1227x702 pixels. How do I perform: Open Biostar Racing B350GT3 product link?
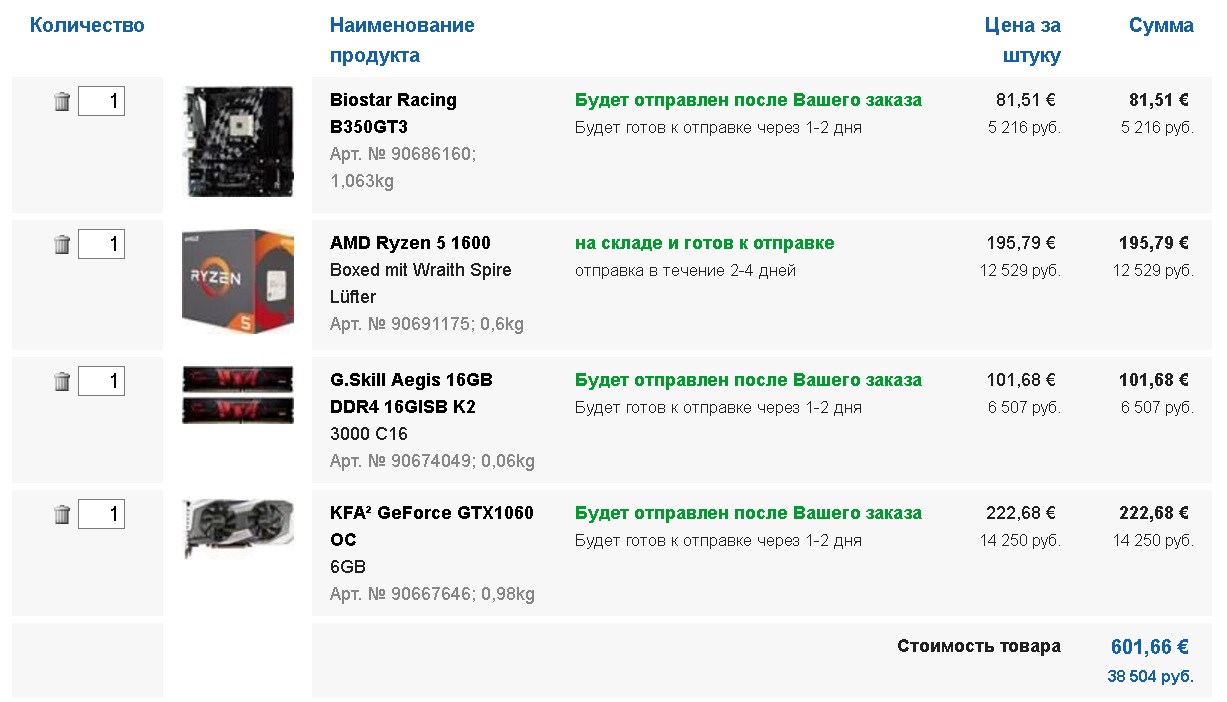click(x=393, y=113)
